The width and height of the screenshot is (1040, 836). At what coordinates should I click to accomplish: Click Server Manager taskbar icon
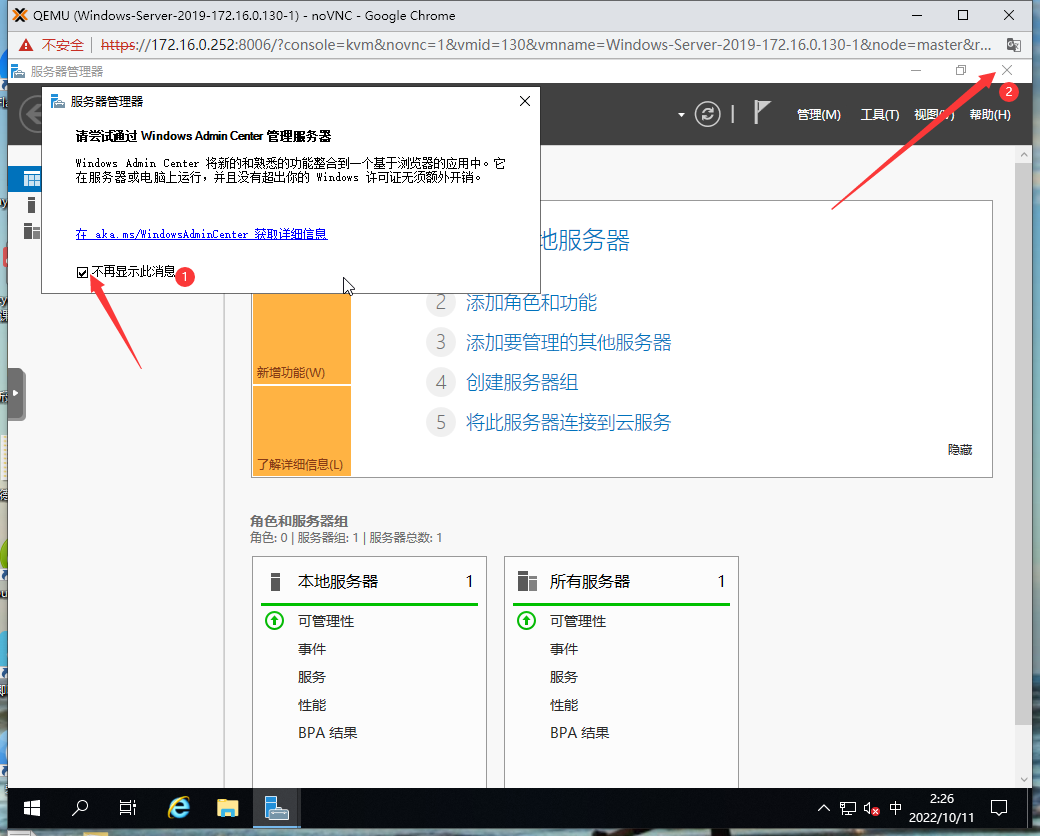tap(276, 807)
